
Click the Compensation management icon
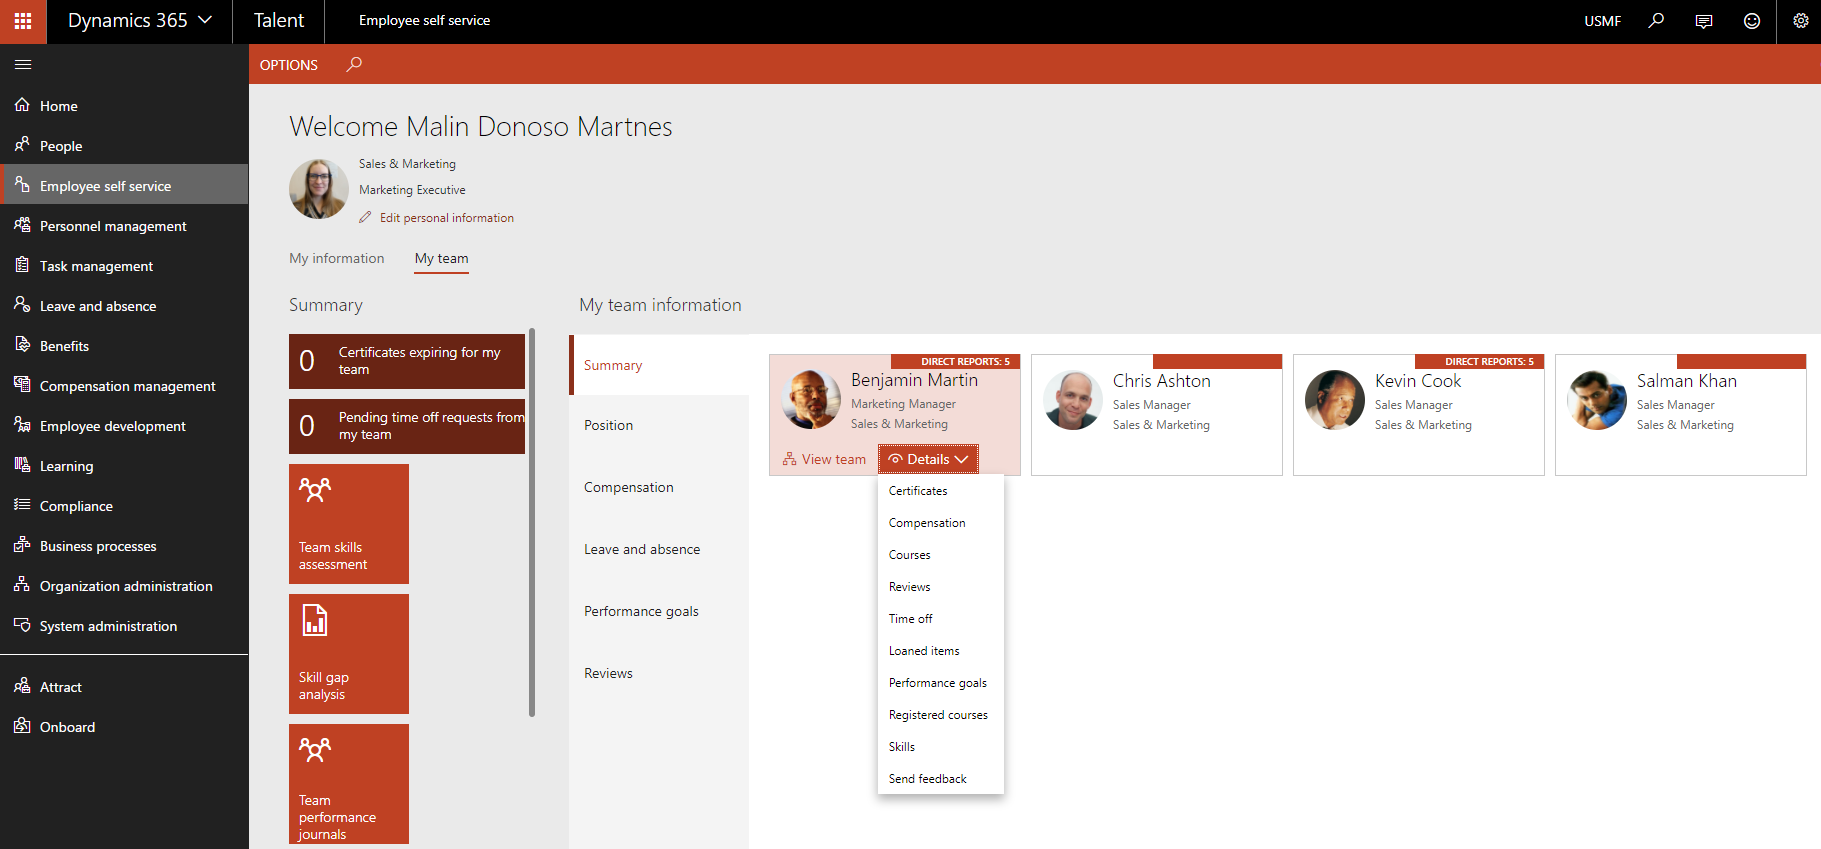click(x=22, y=385)
